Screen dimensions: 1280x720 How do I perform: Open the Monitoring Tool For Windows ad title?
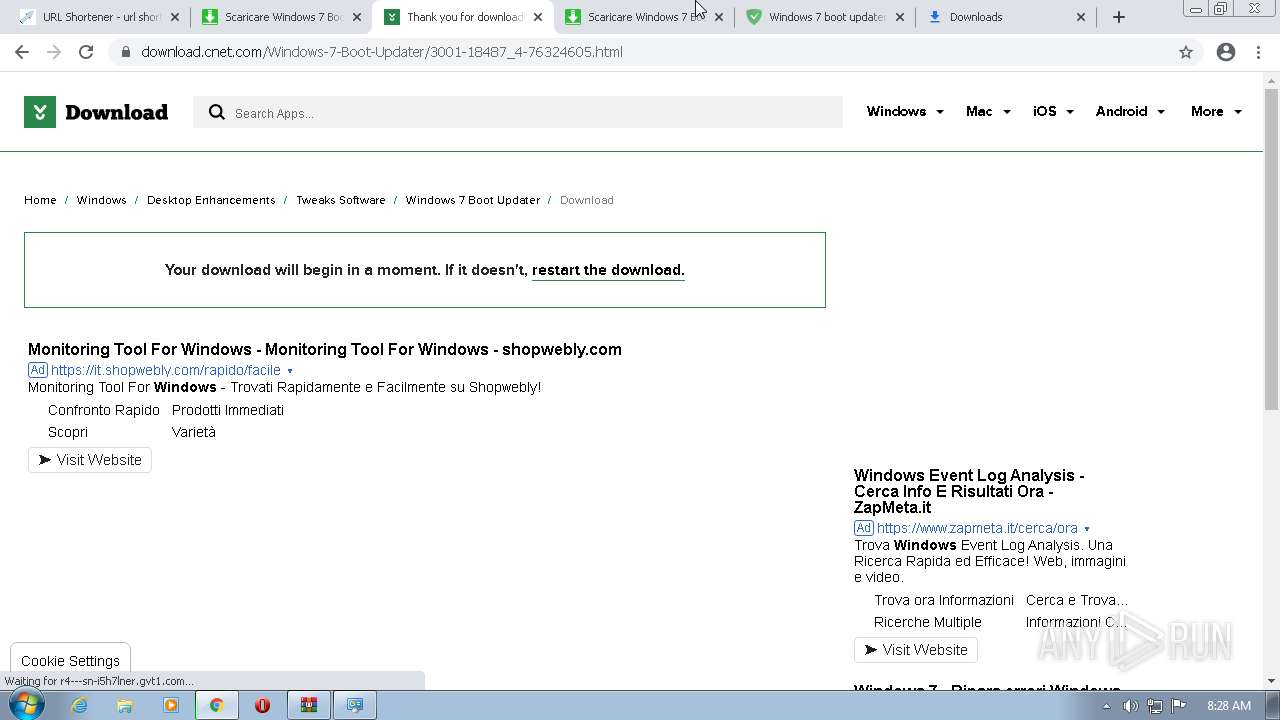point(325,349)
